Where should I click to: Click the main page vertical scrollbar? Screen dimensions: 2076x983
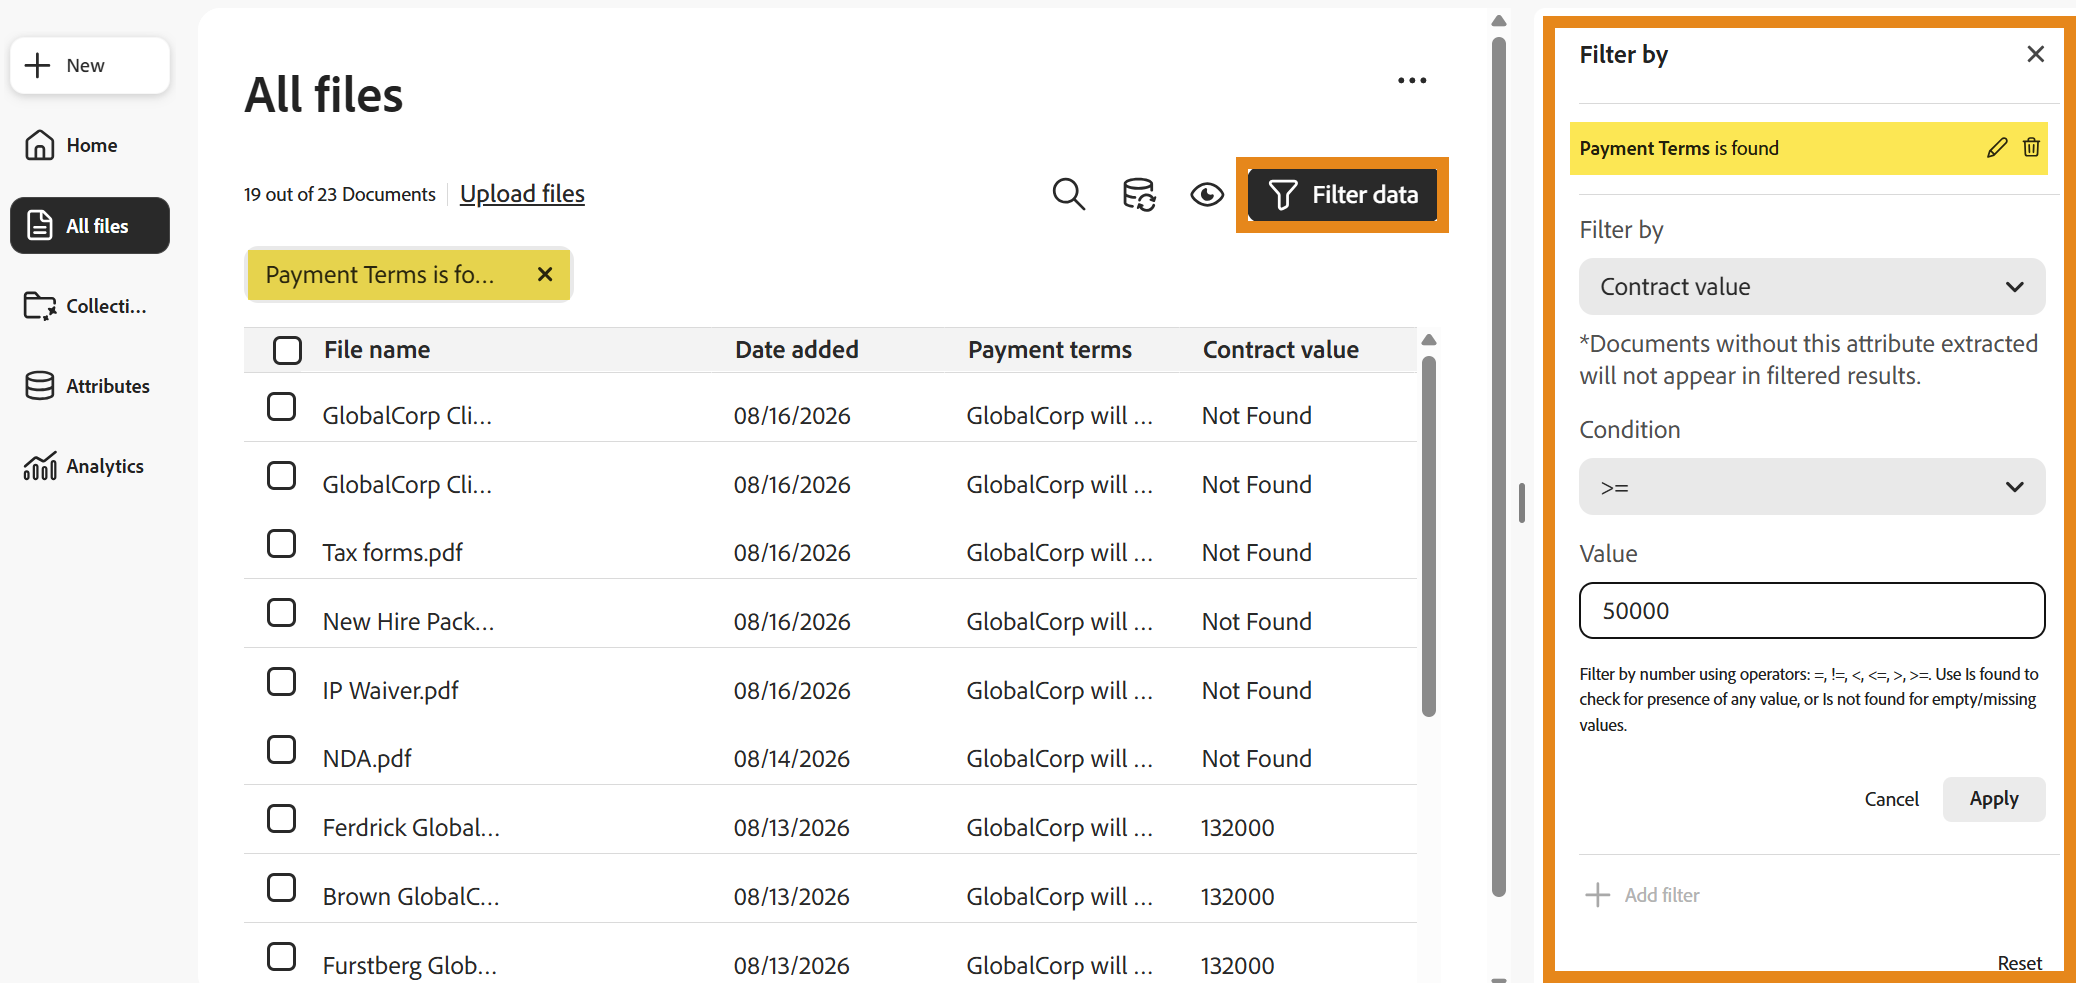pyautogui.click(x=1498, y=467)
